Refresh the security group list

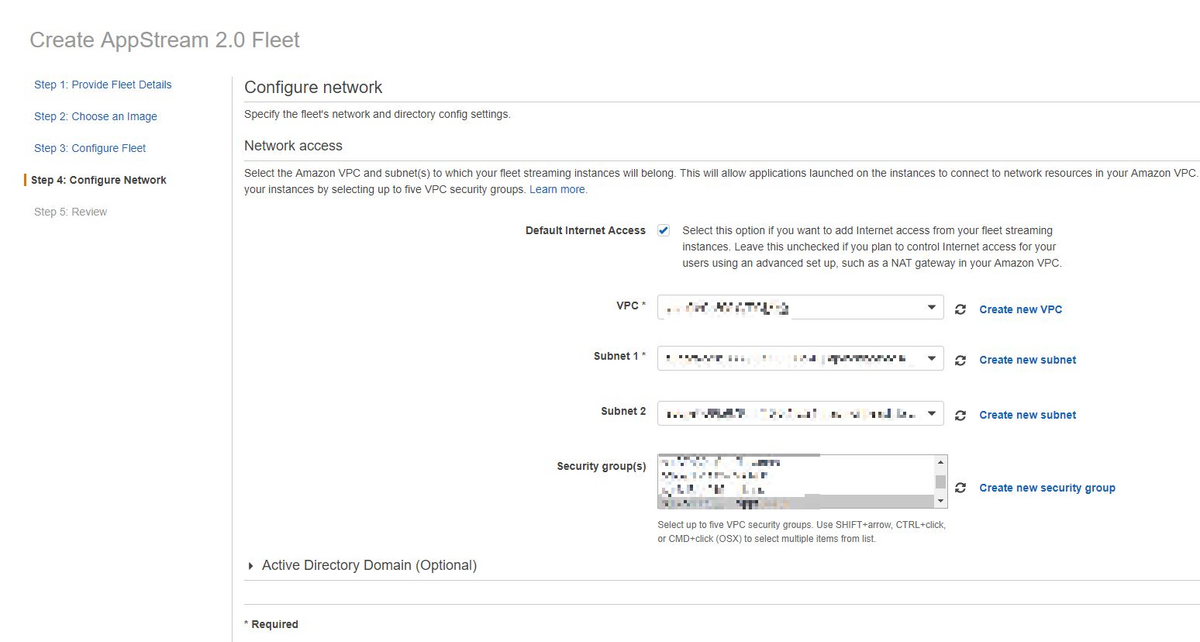tap(961, 488)
